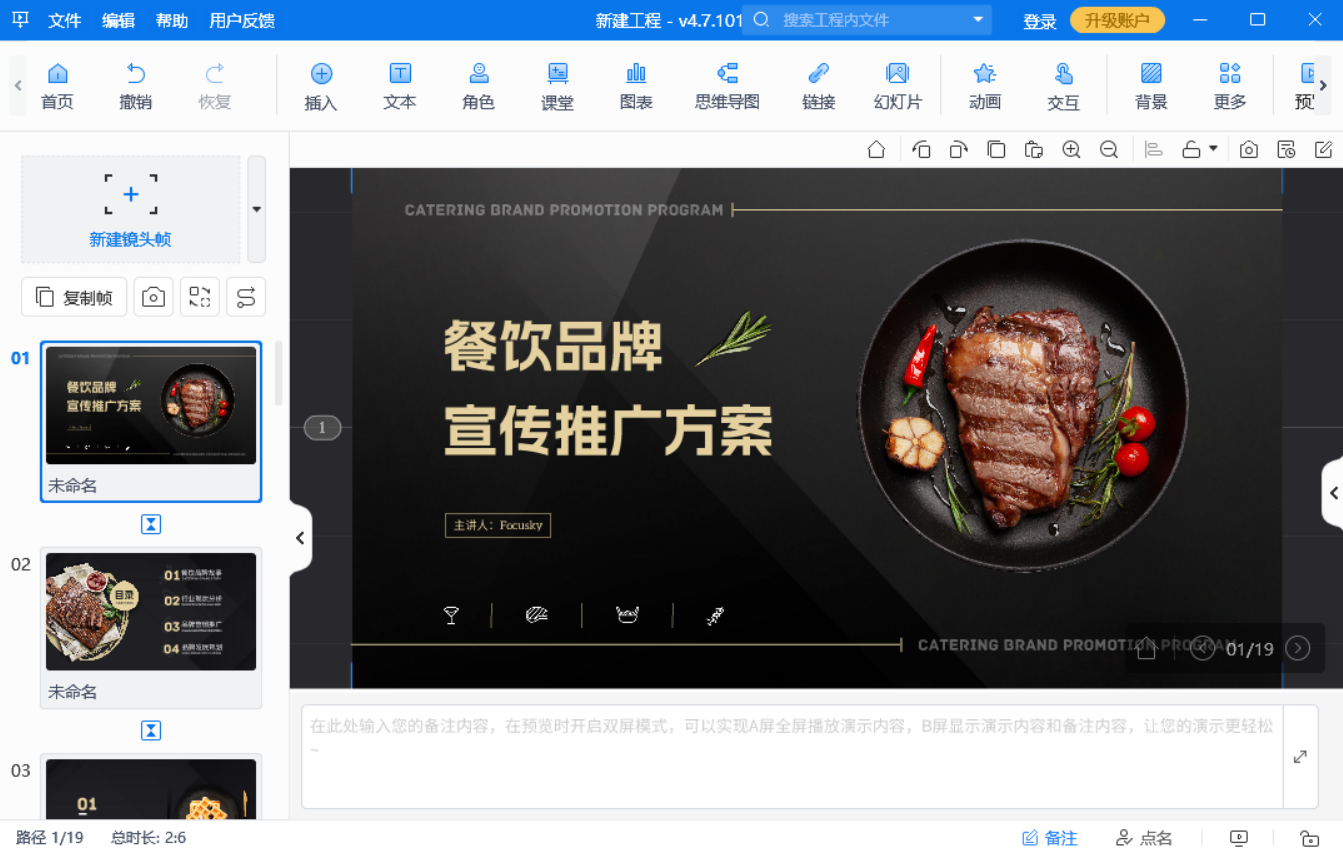
Task: Click the align objects icon
Action: (1153, 149)
